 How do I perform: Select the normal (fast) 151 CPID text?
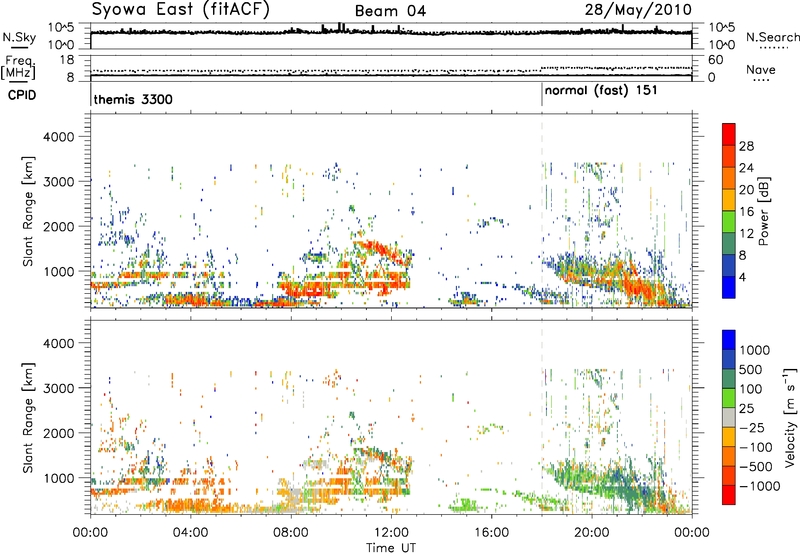[601, 91]
